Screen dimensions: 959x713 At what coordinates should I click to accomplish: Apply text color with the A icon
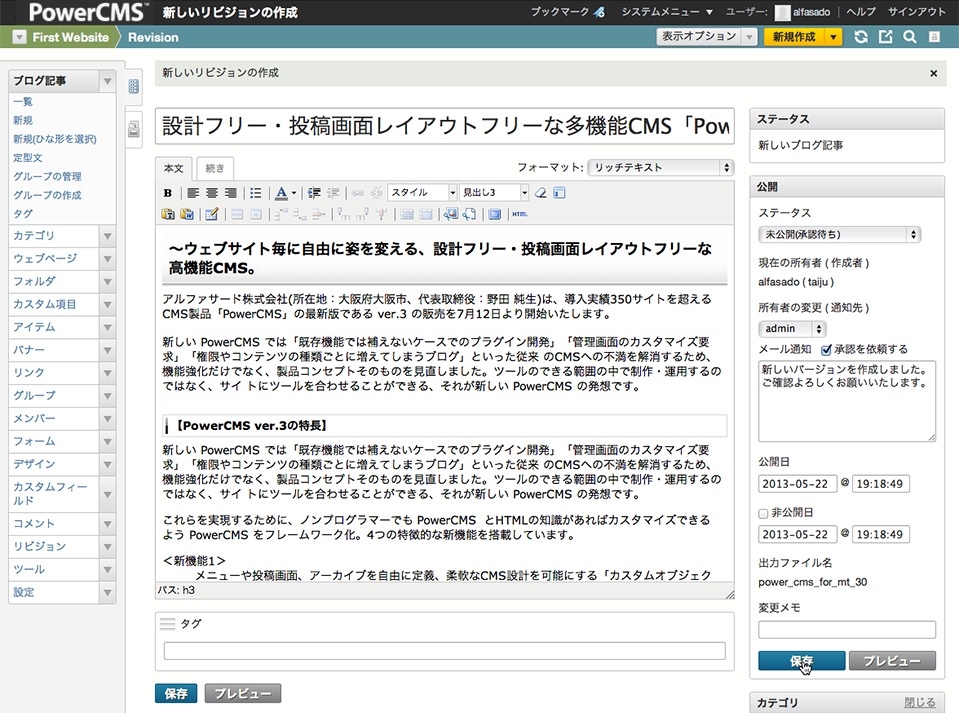[281, 193]
